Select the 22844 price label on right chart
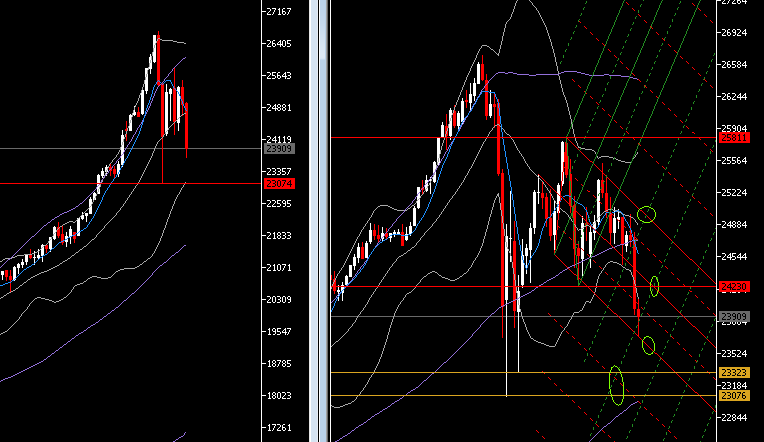 pos(734,418)
